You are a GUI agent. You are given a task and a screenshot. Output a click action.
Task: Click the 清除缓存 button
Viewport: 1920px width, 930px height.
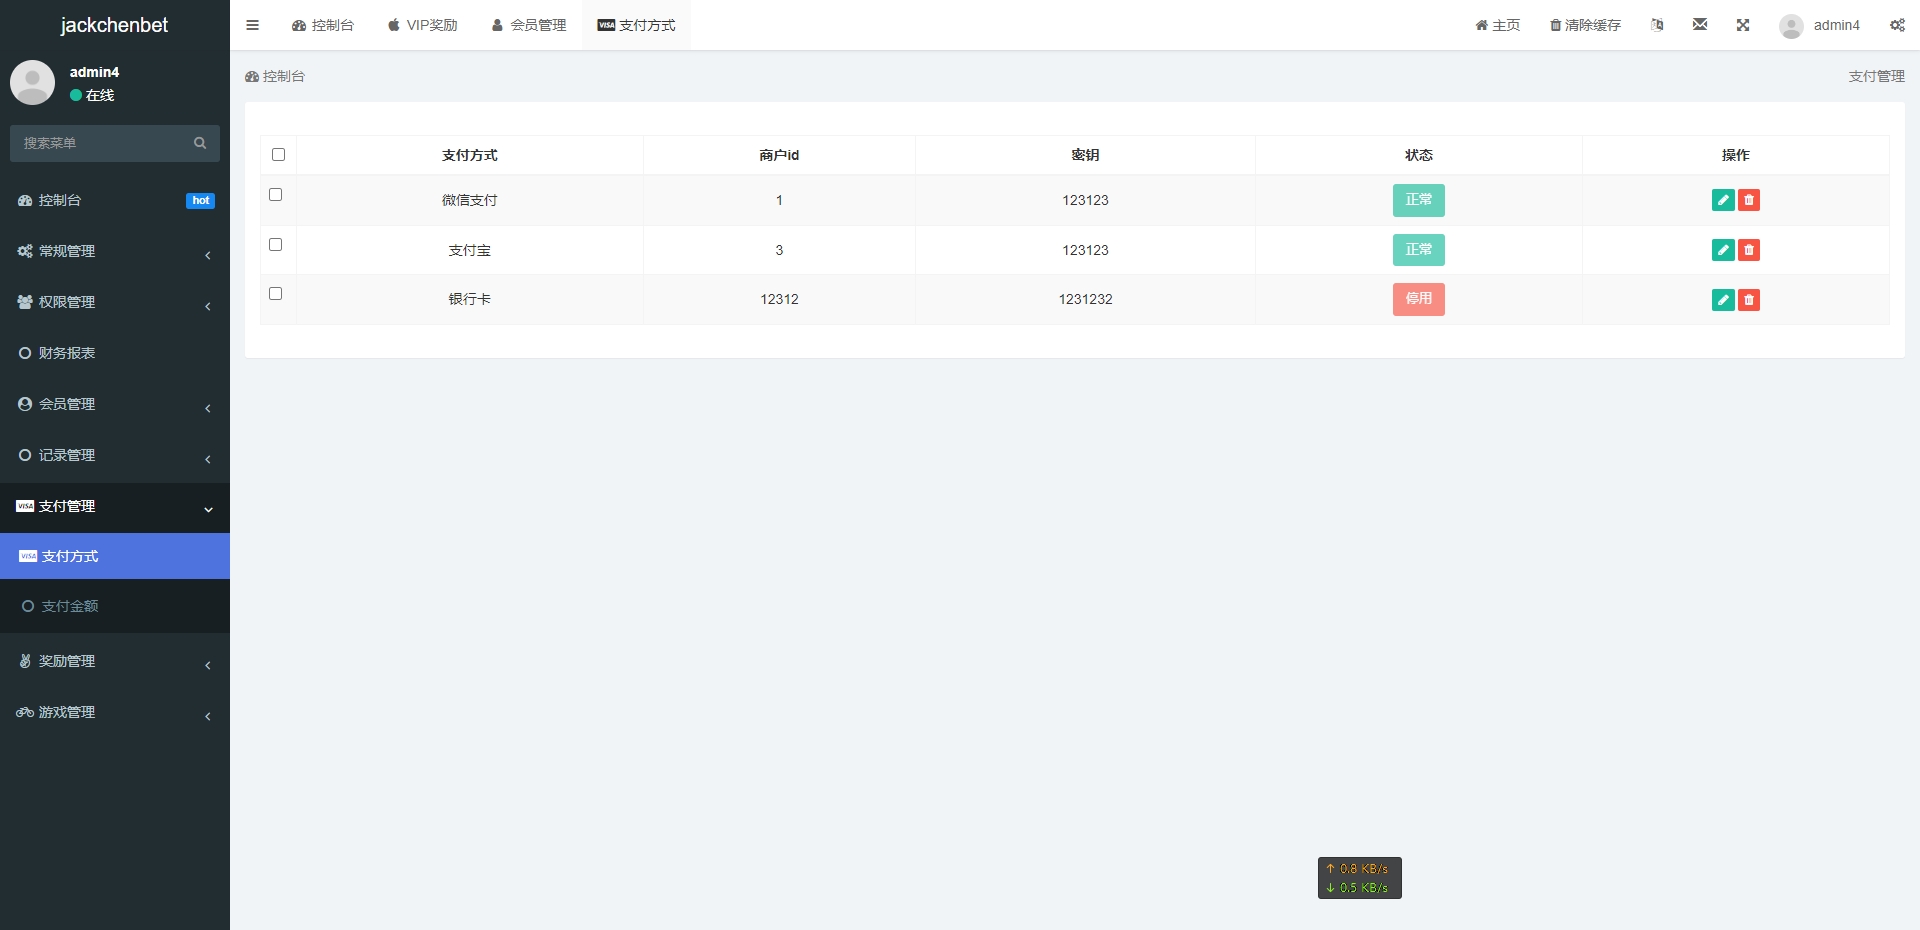click(1585, 25)
